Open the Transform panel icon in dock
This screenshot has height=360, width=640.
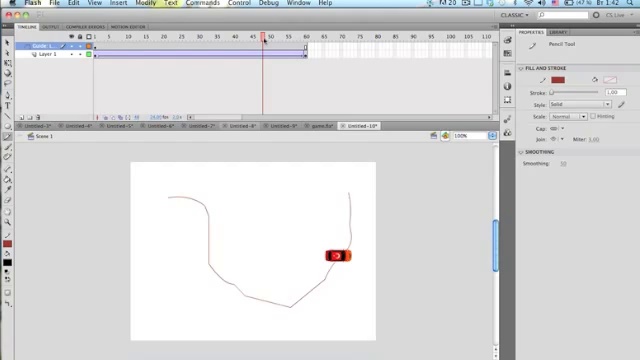click(x=507, y=100)
